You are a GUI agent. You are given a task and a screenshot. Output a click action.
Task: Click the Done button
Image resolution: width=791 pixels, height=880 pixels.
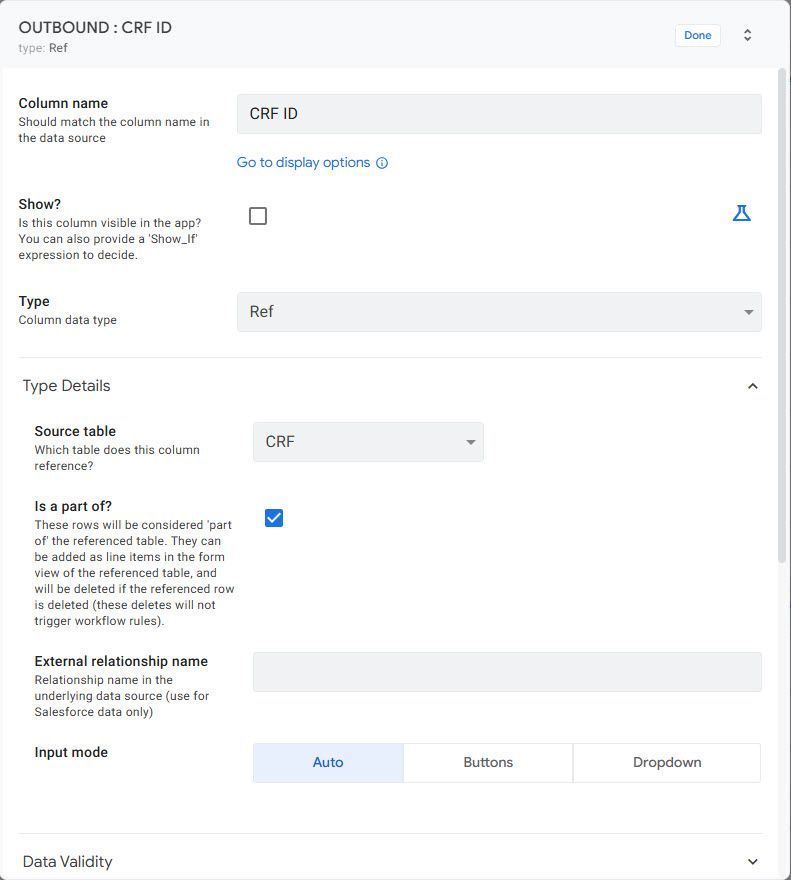point(697,35)
